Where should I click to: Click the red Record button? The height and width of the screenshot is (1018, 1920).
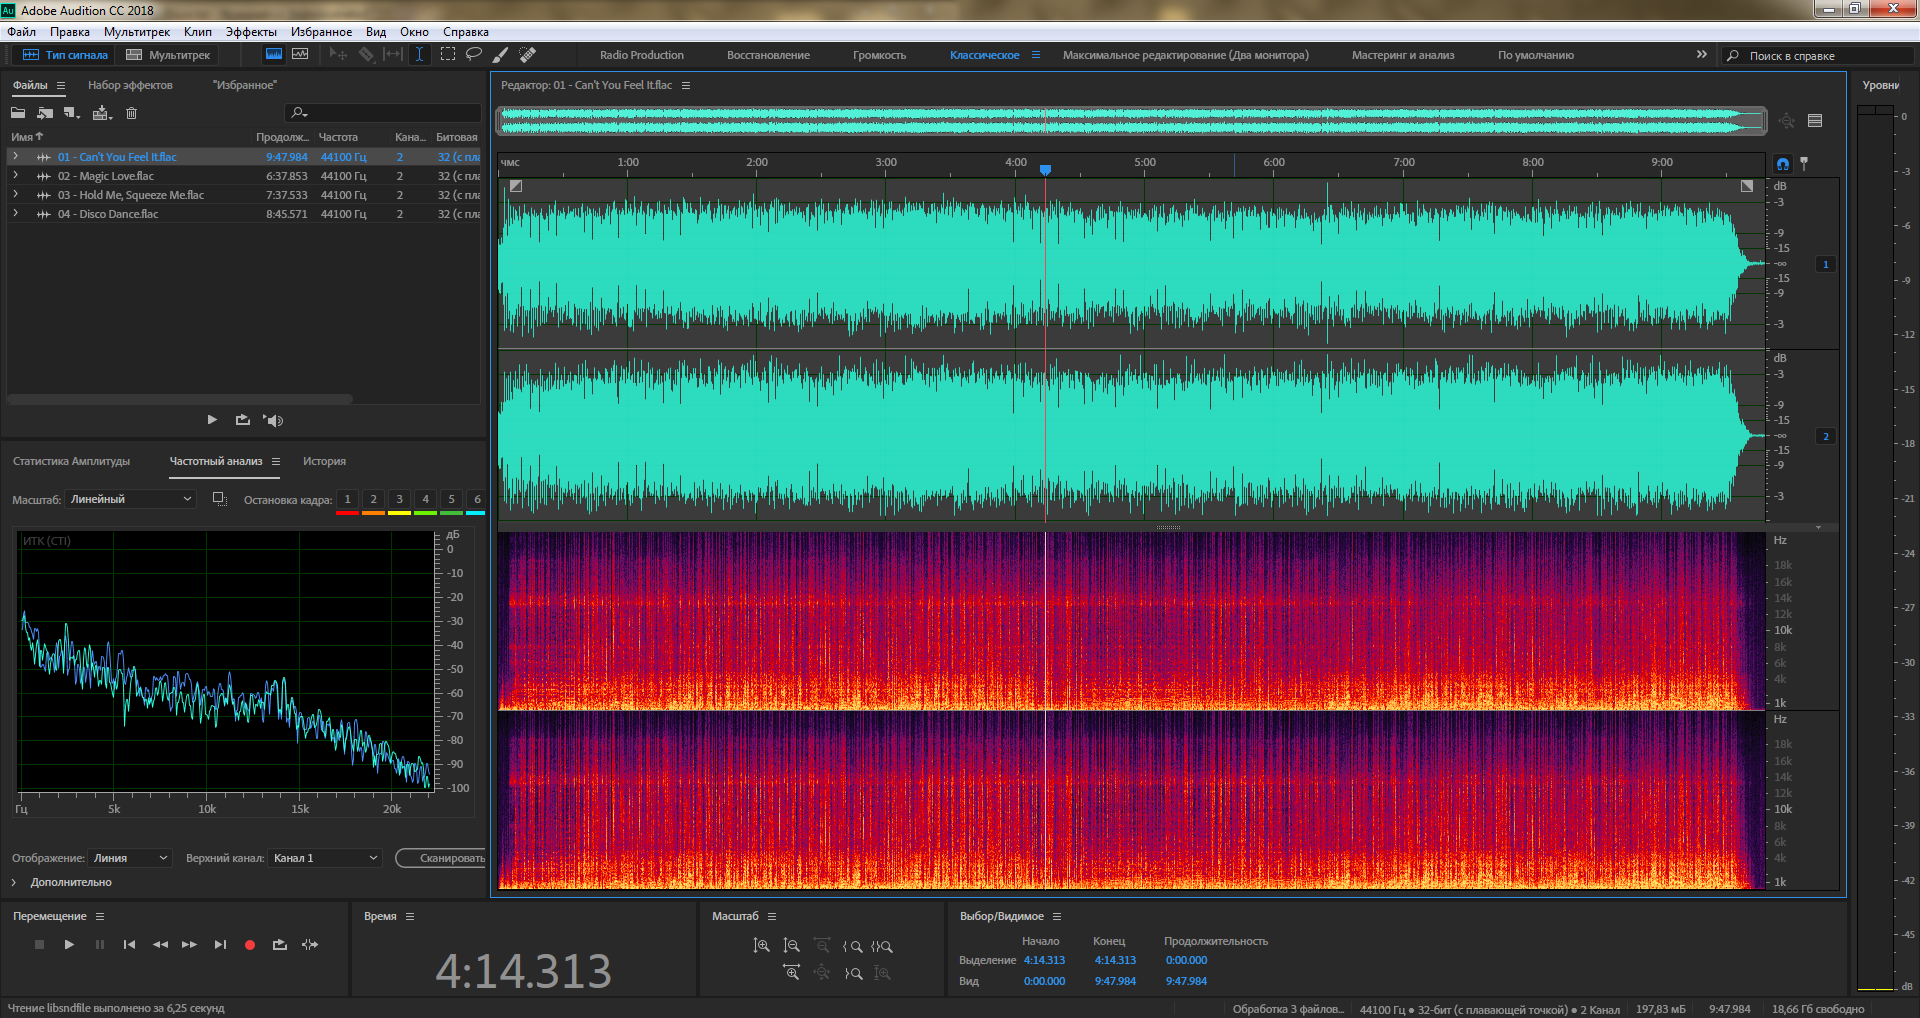[x=250, y=944]
